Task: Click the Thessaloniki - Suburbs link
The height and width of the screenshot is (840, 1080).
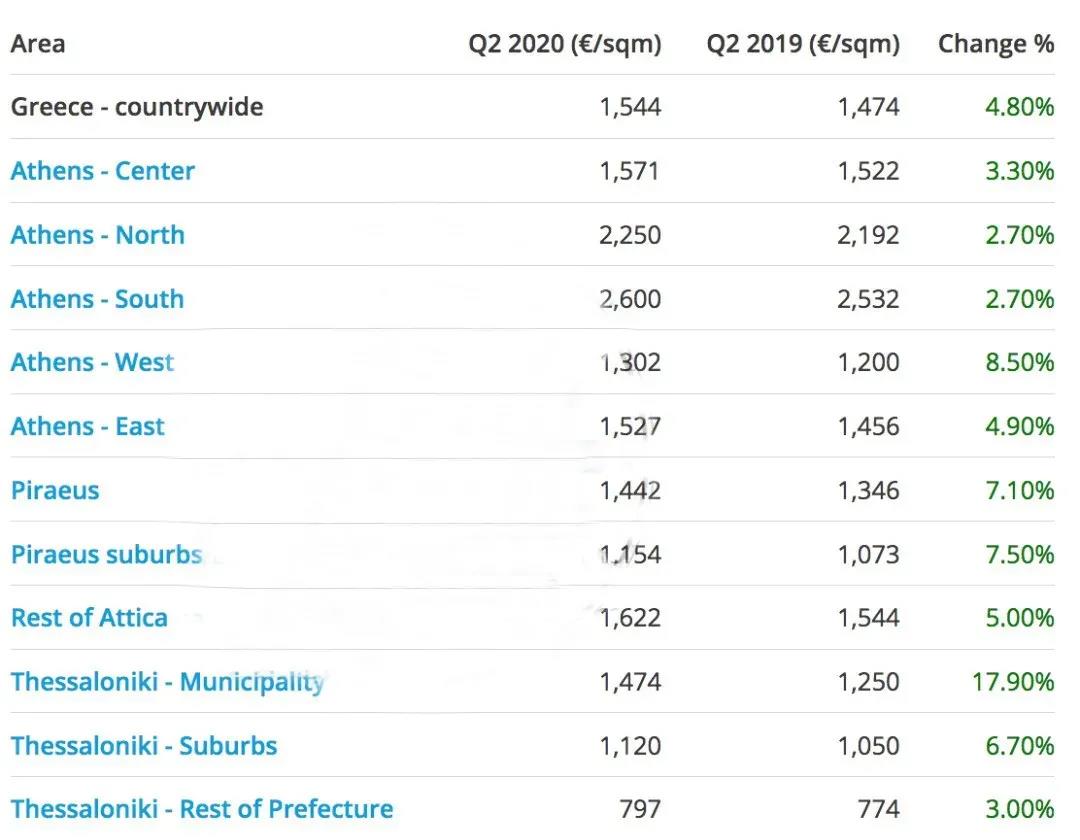Action: pos(144,746)
